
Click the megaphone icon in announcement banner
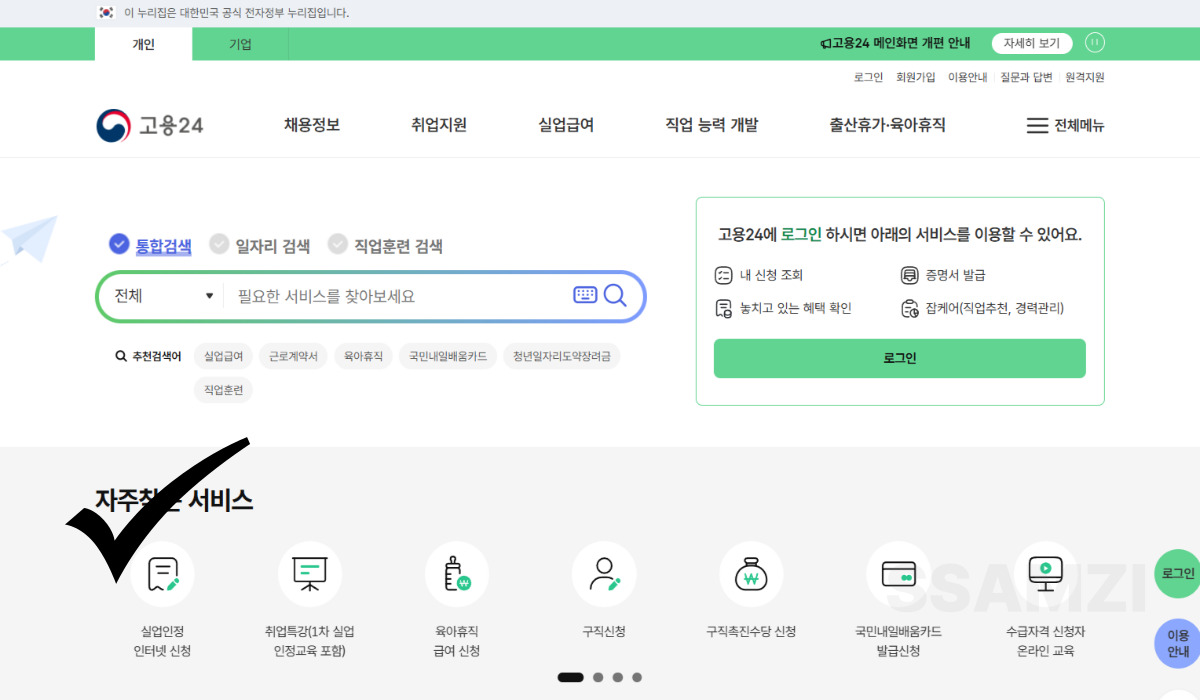(825, 44)
